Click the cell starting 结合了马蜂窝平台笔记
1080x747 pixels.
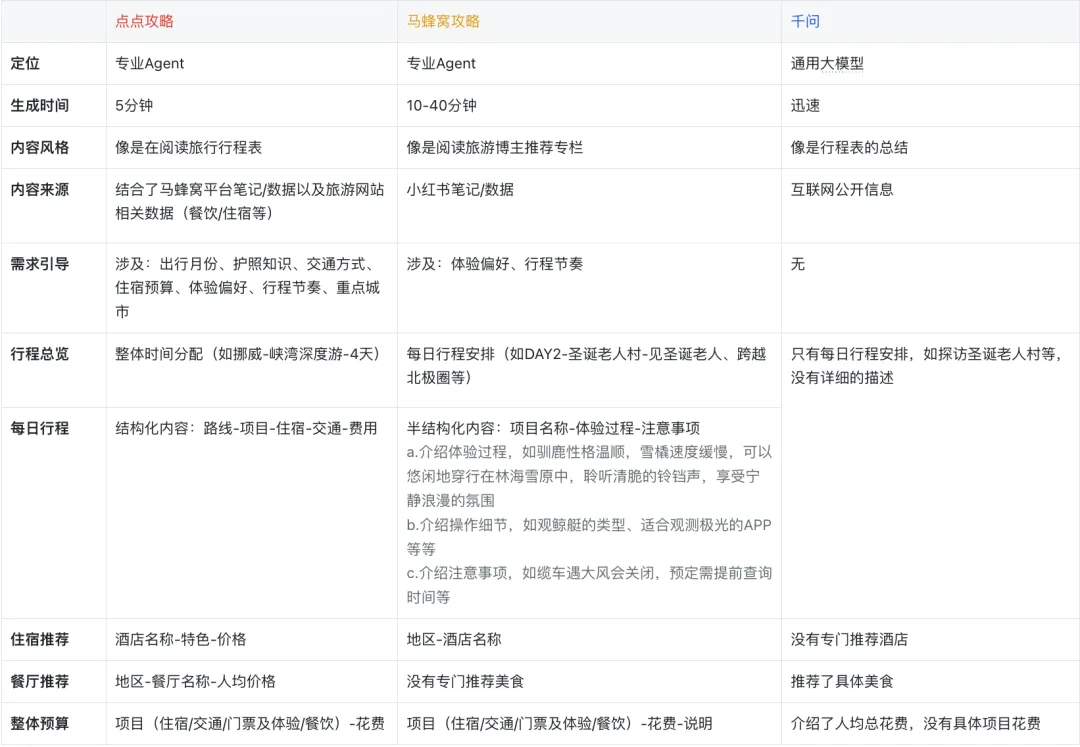250,201
